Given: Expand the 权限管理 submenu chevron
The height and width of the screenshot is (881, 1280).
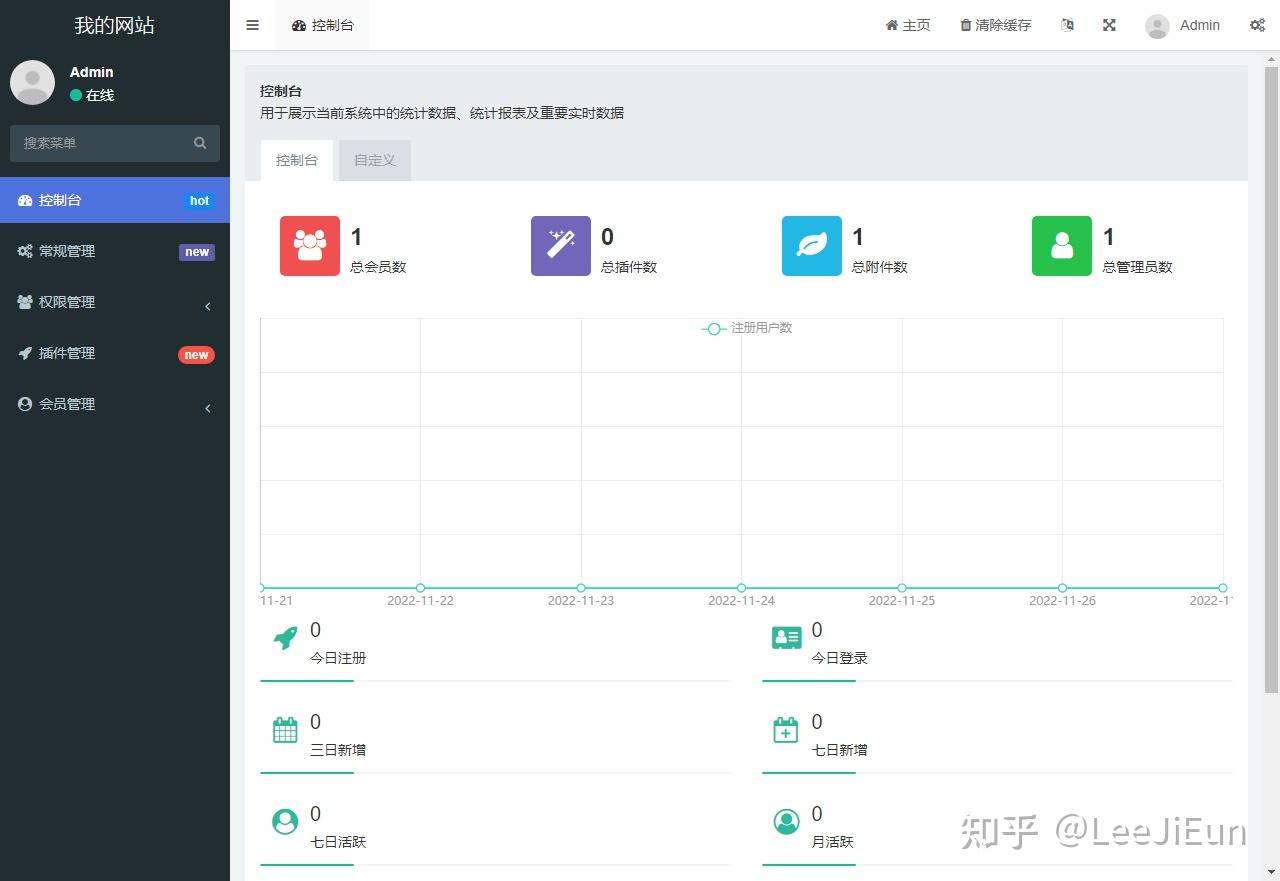Looking at the screenshot, I should [x=207, y=307].
